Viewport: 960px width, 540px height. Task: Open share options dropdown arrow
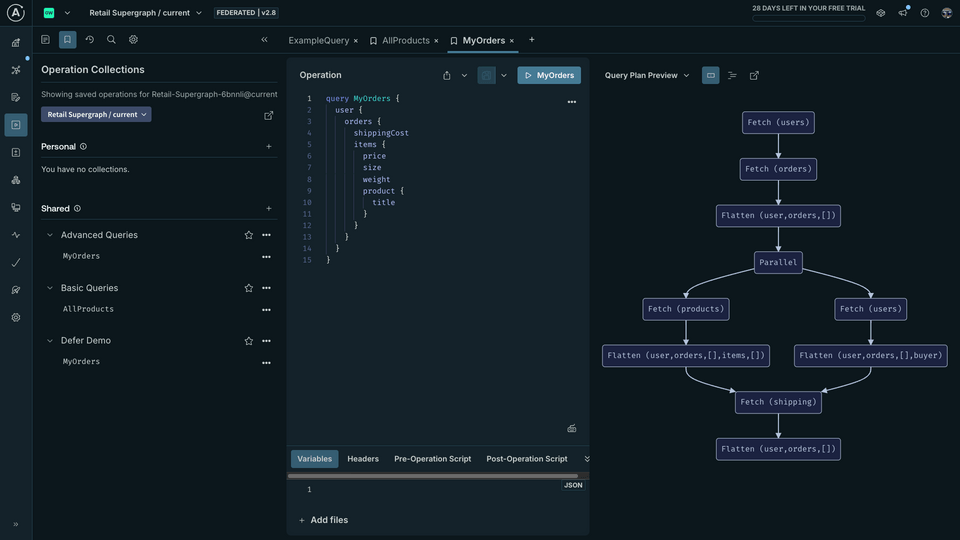click(464, 75)
